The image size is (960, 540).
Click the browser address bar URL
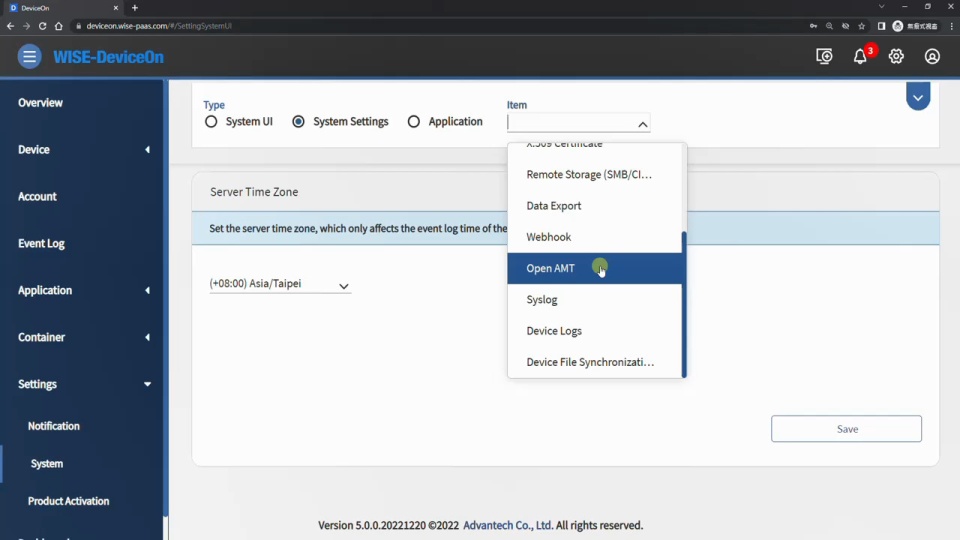(159, 26)
